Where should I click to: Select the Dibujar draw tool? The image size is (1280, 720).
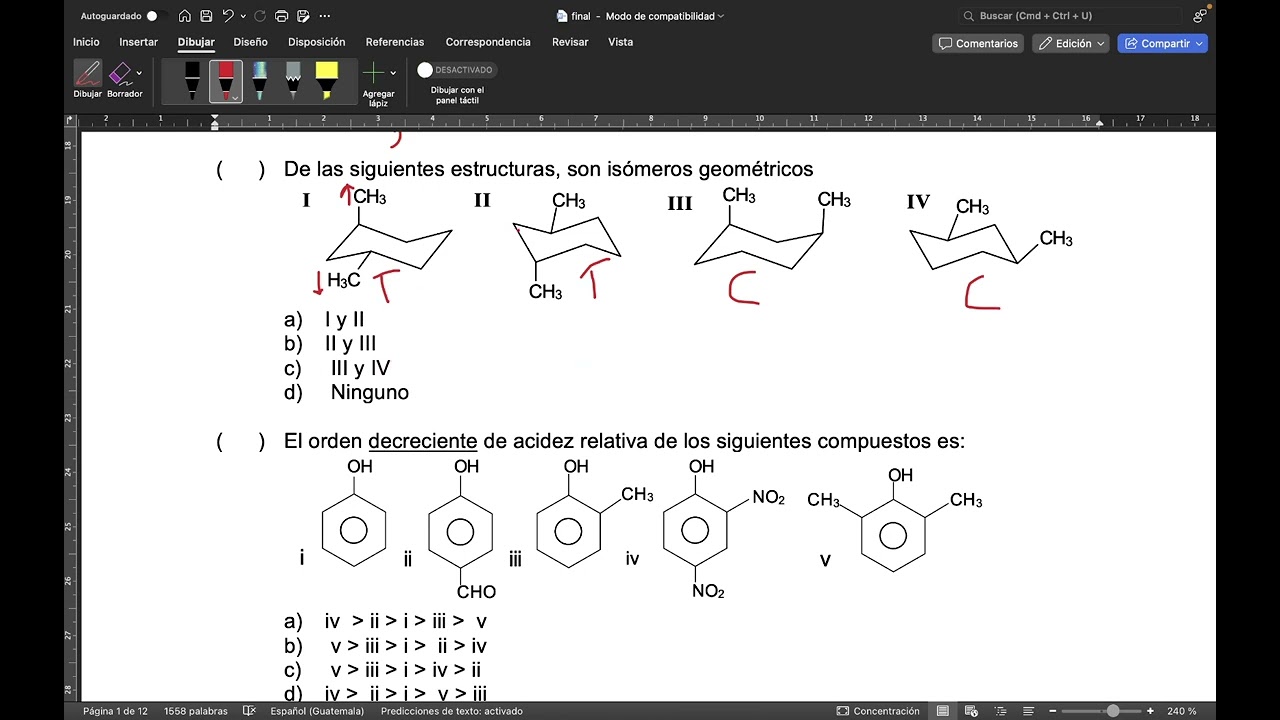(x=87, y=79)
